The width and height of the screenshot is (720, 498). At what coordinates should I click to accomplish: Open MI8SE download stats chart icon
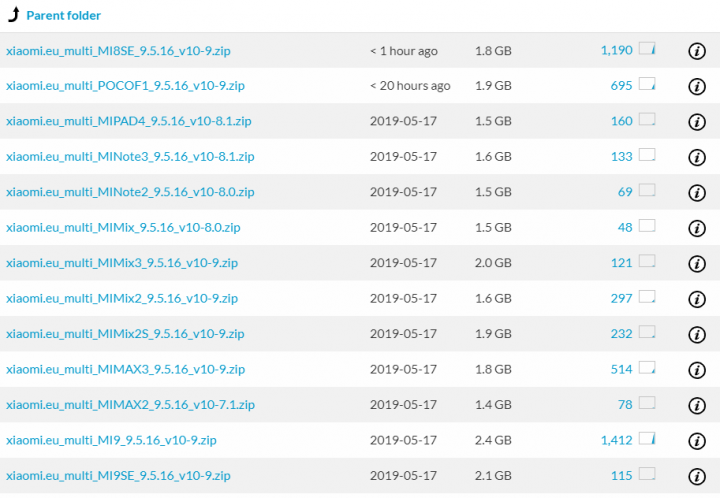tap(647, 48)
